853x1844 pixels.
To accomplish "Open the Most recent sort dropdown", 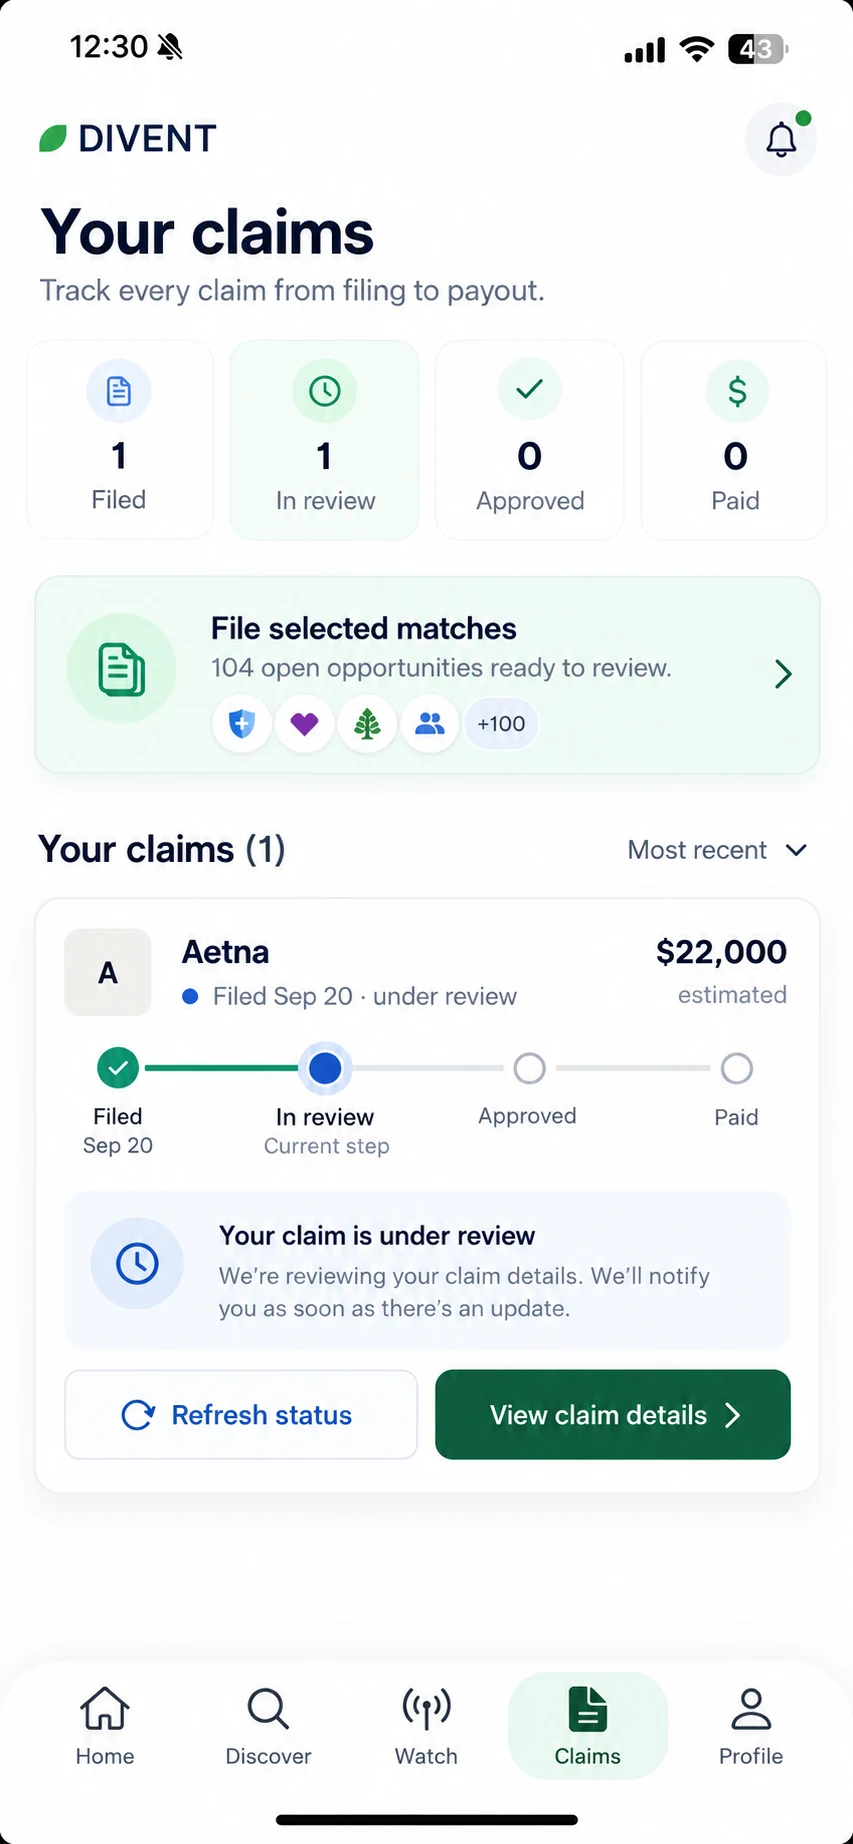I will click(x=717, y=850).
